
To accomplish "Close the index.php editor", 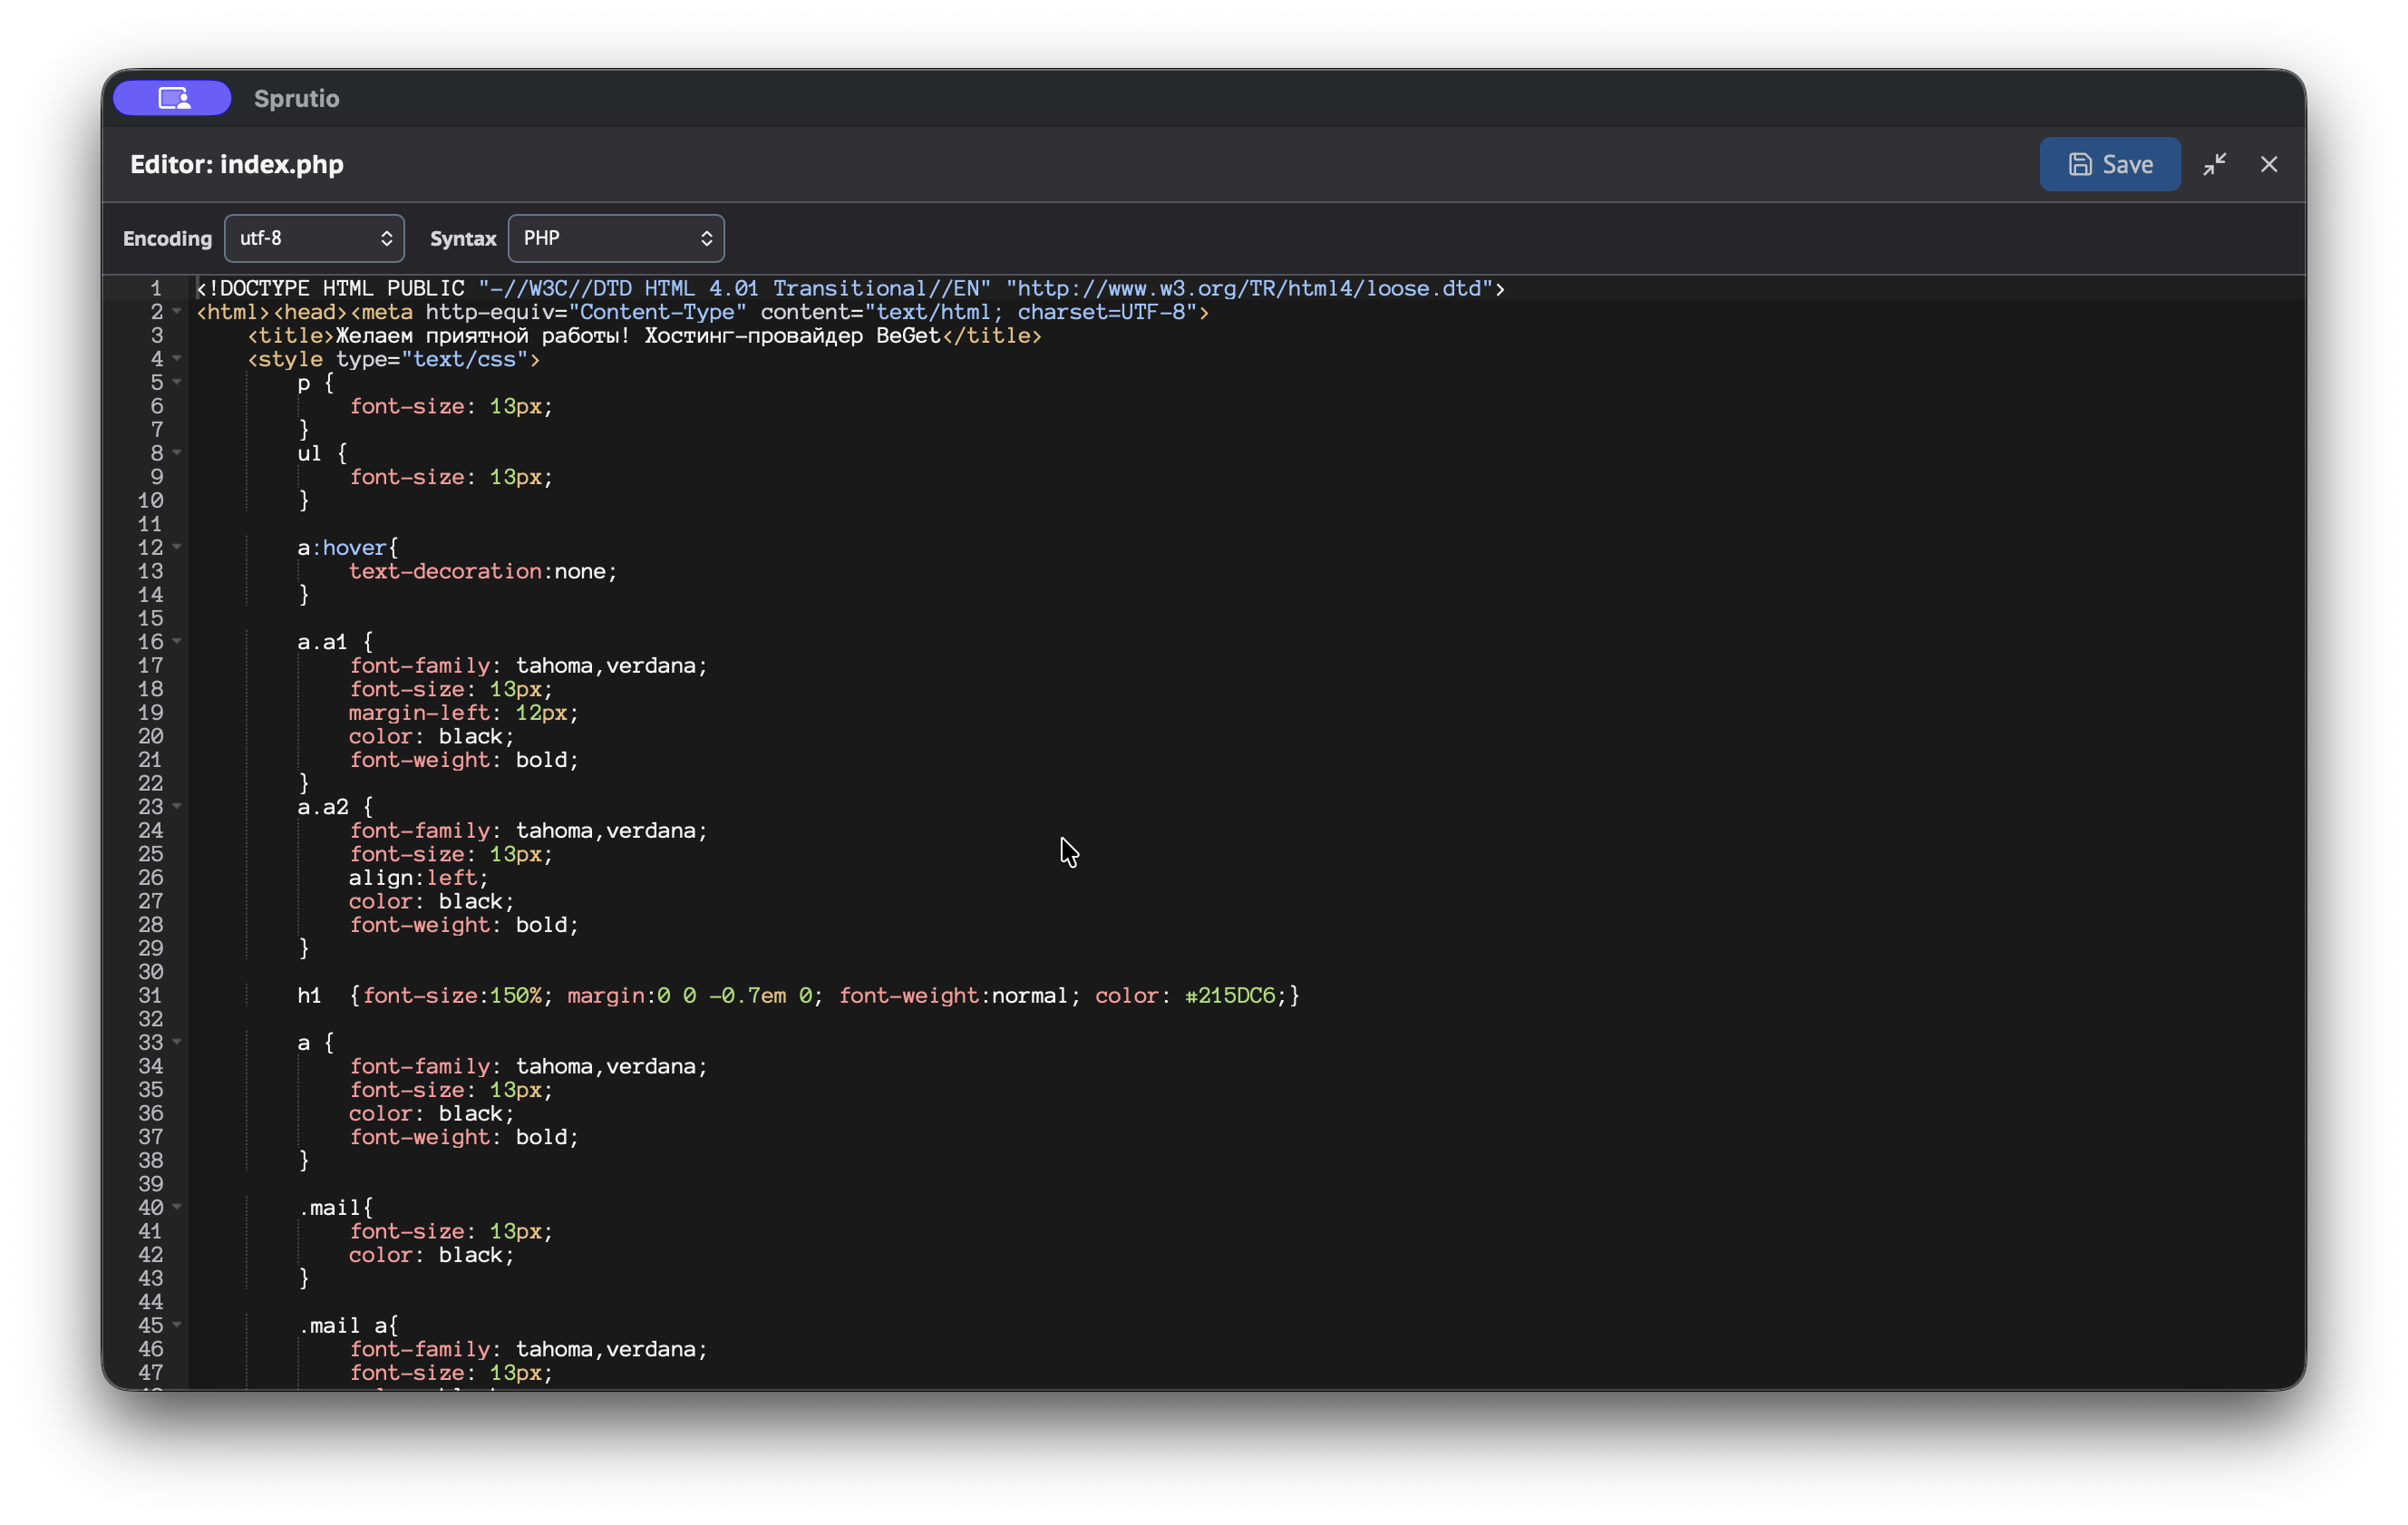I will pos(2268,164).
